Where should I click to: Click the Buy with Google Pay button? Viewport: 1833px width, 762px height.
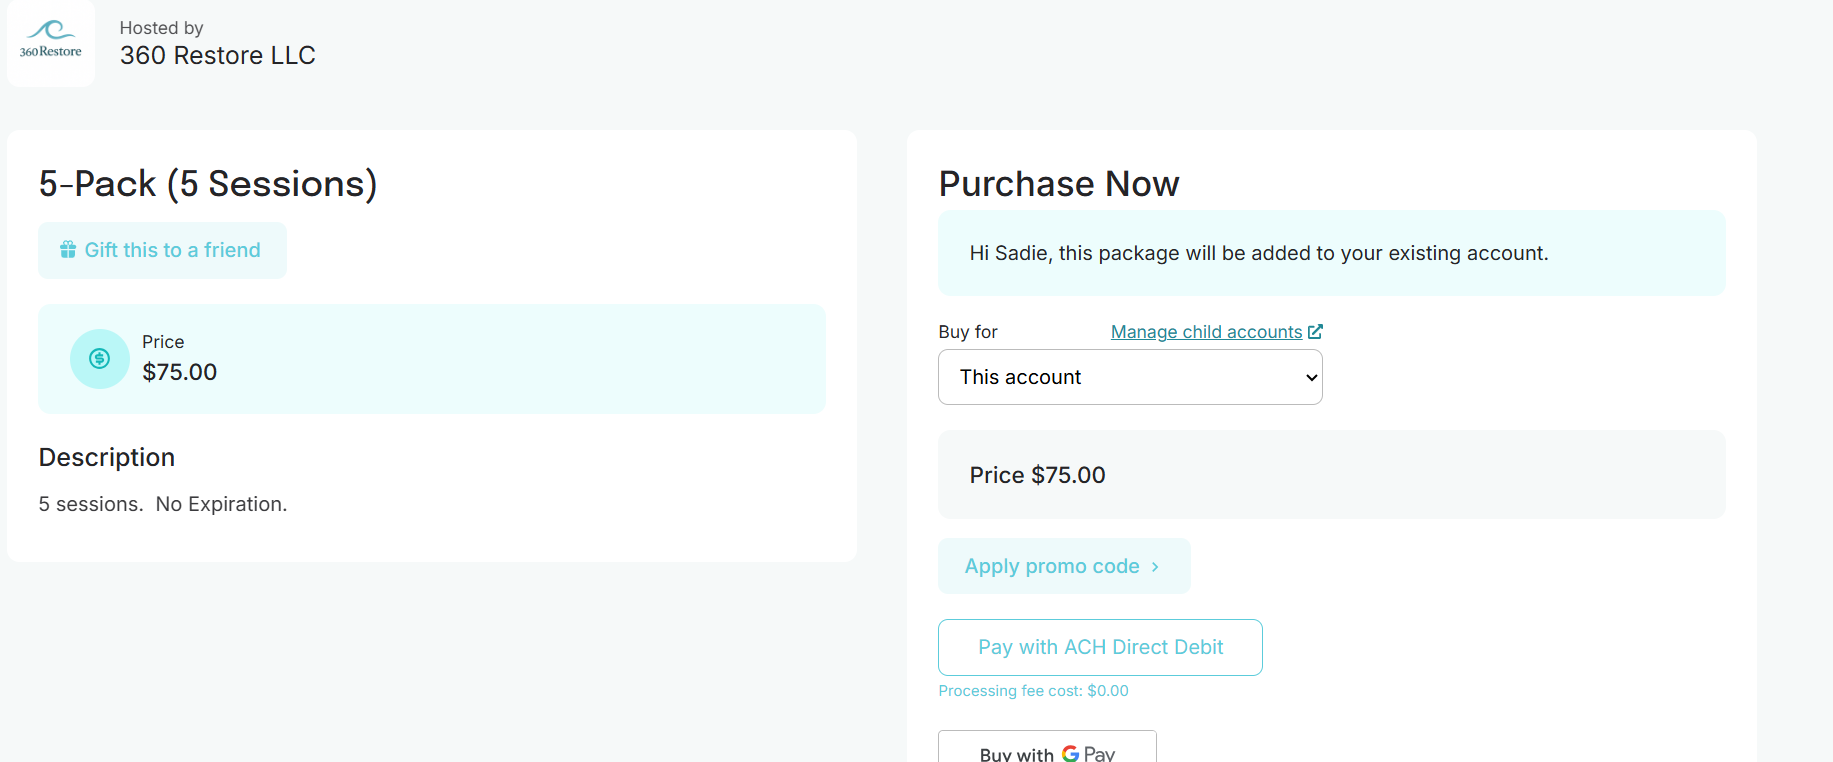(1047, 748)
